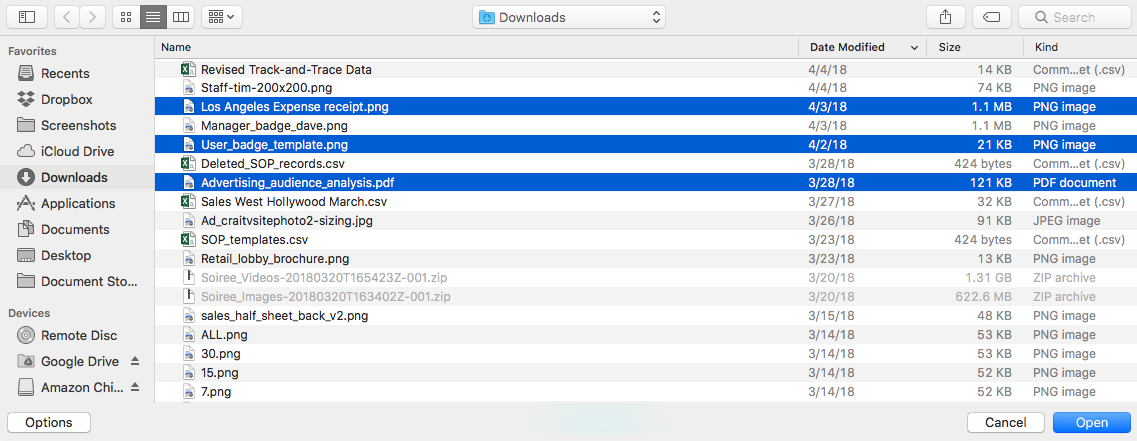The width and height of the screenshot is (1137, 441).
Task: Eject Google Drive
Action: click(x=135, y=361)
